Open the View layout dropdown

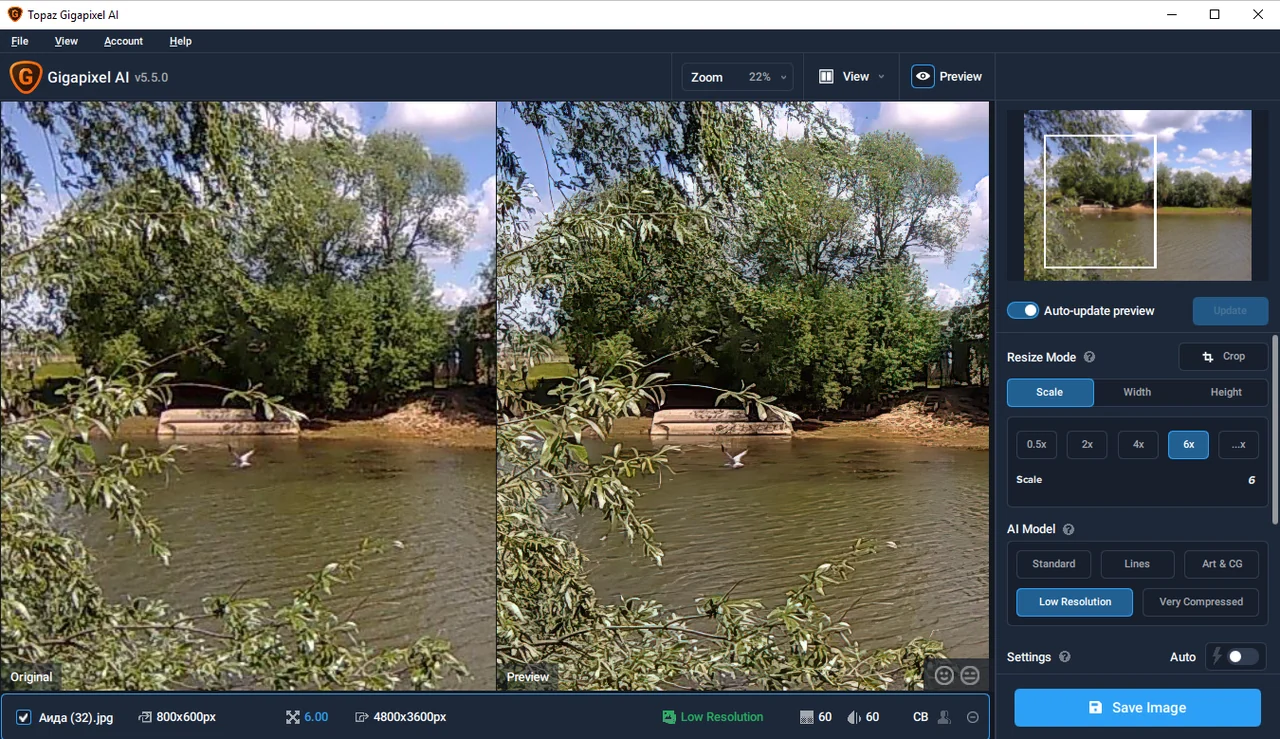[x=852, y=76]
